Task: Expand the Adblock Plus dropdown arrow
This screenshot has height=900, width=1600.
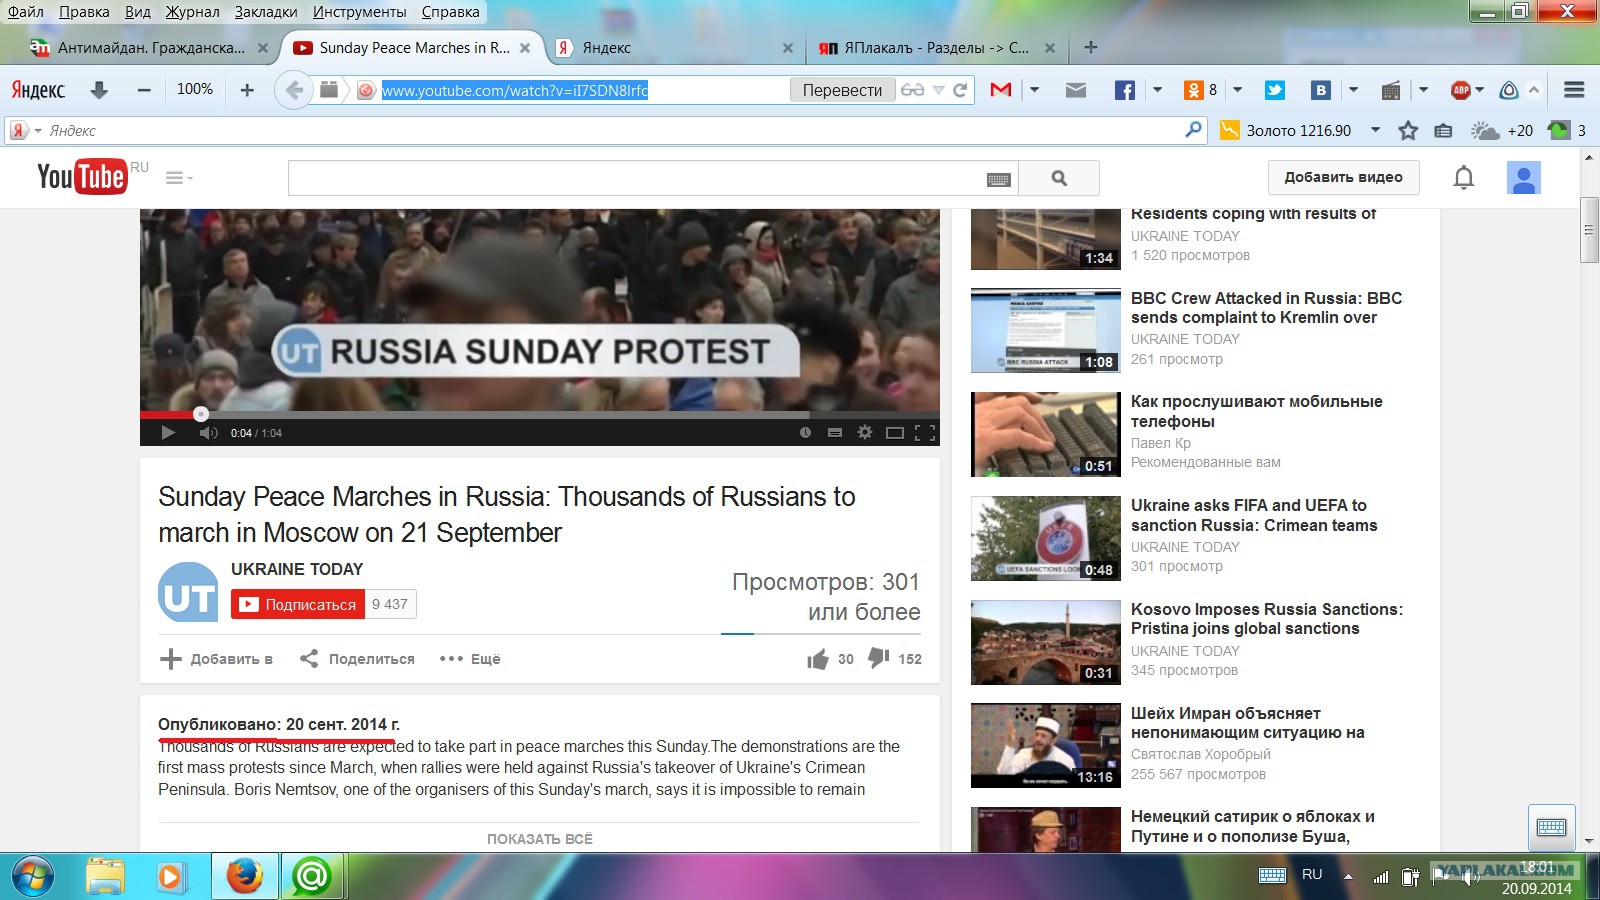Action: click(1479, 90)
